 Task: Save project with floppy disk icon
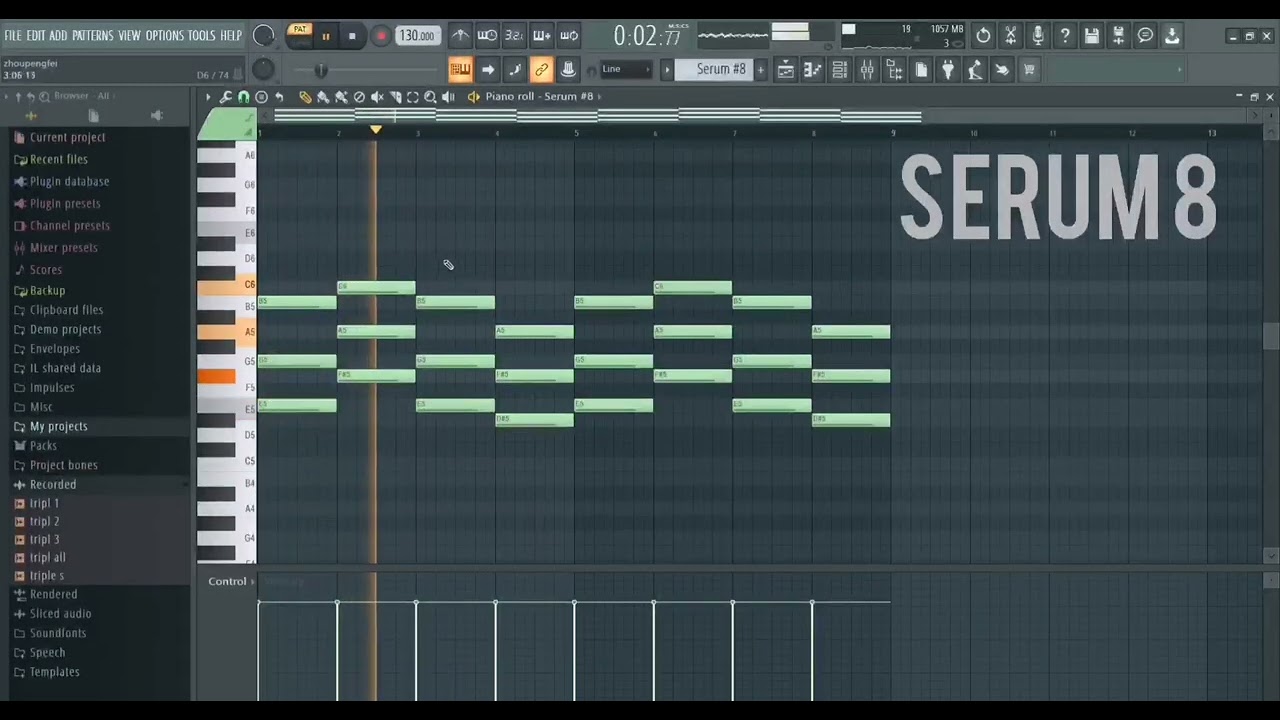click(x=1092, y=36)
